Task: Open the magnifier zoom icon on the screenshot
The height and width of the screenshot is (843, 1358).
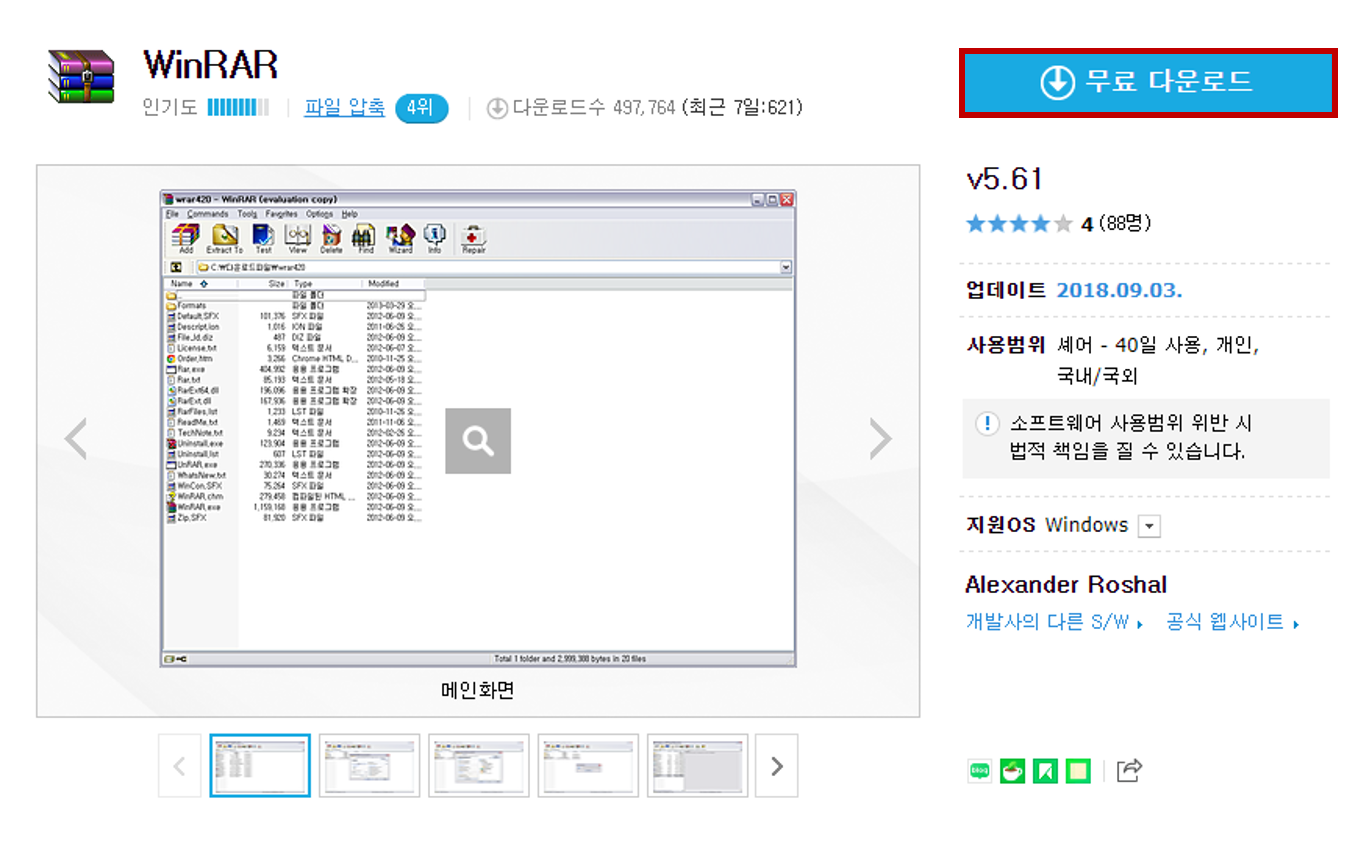Action: 478,441
